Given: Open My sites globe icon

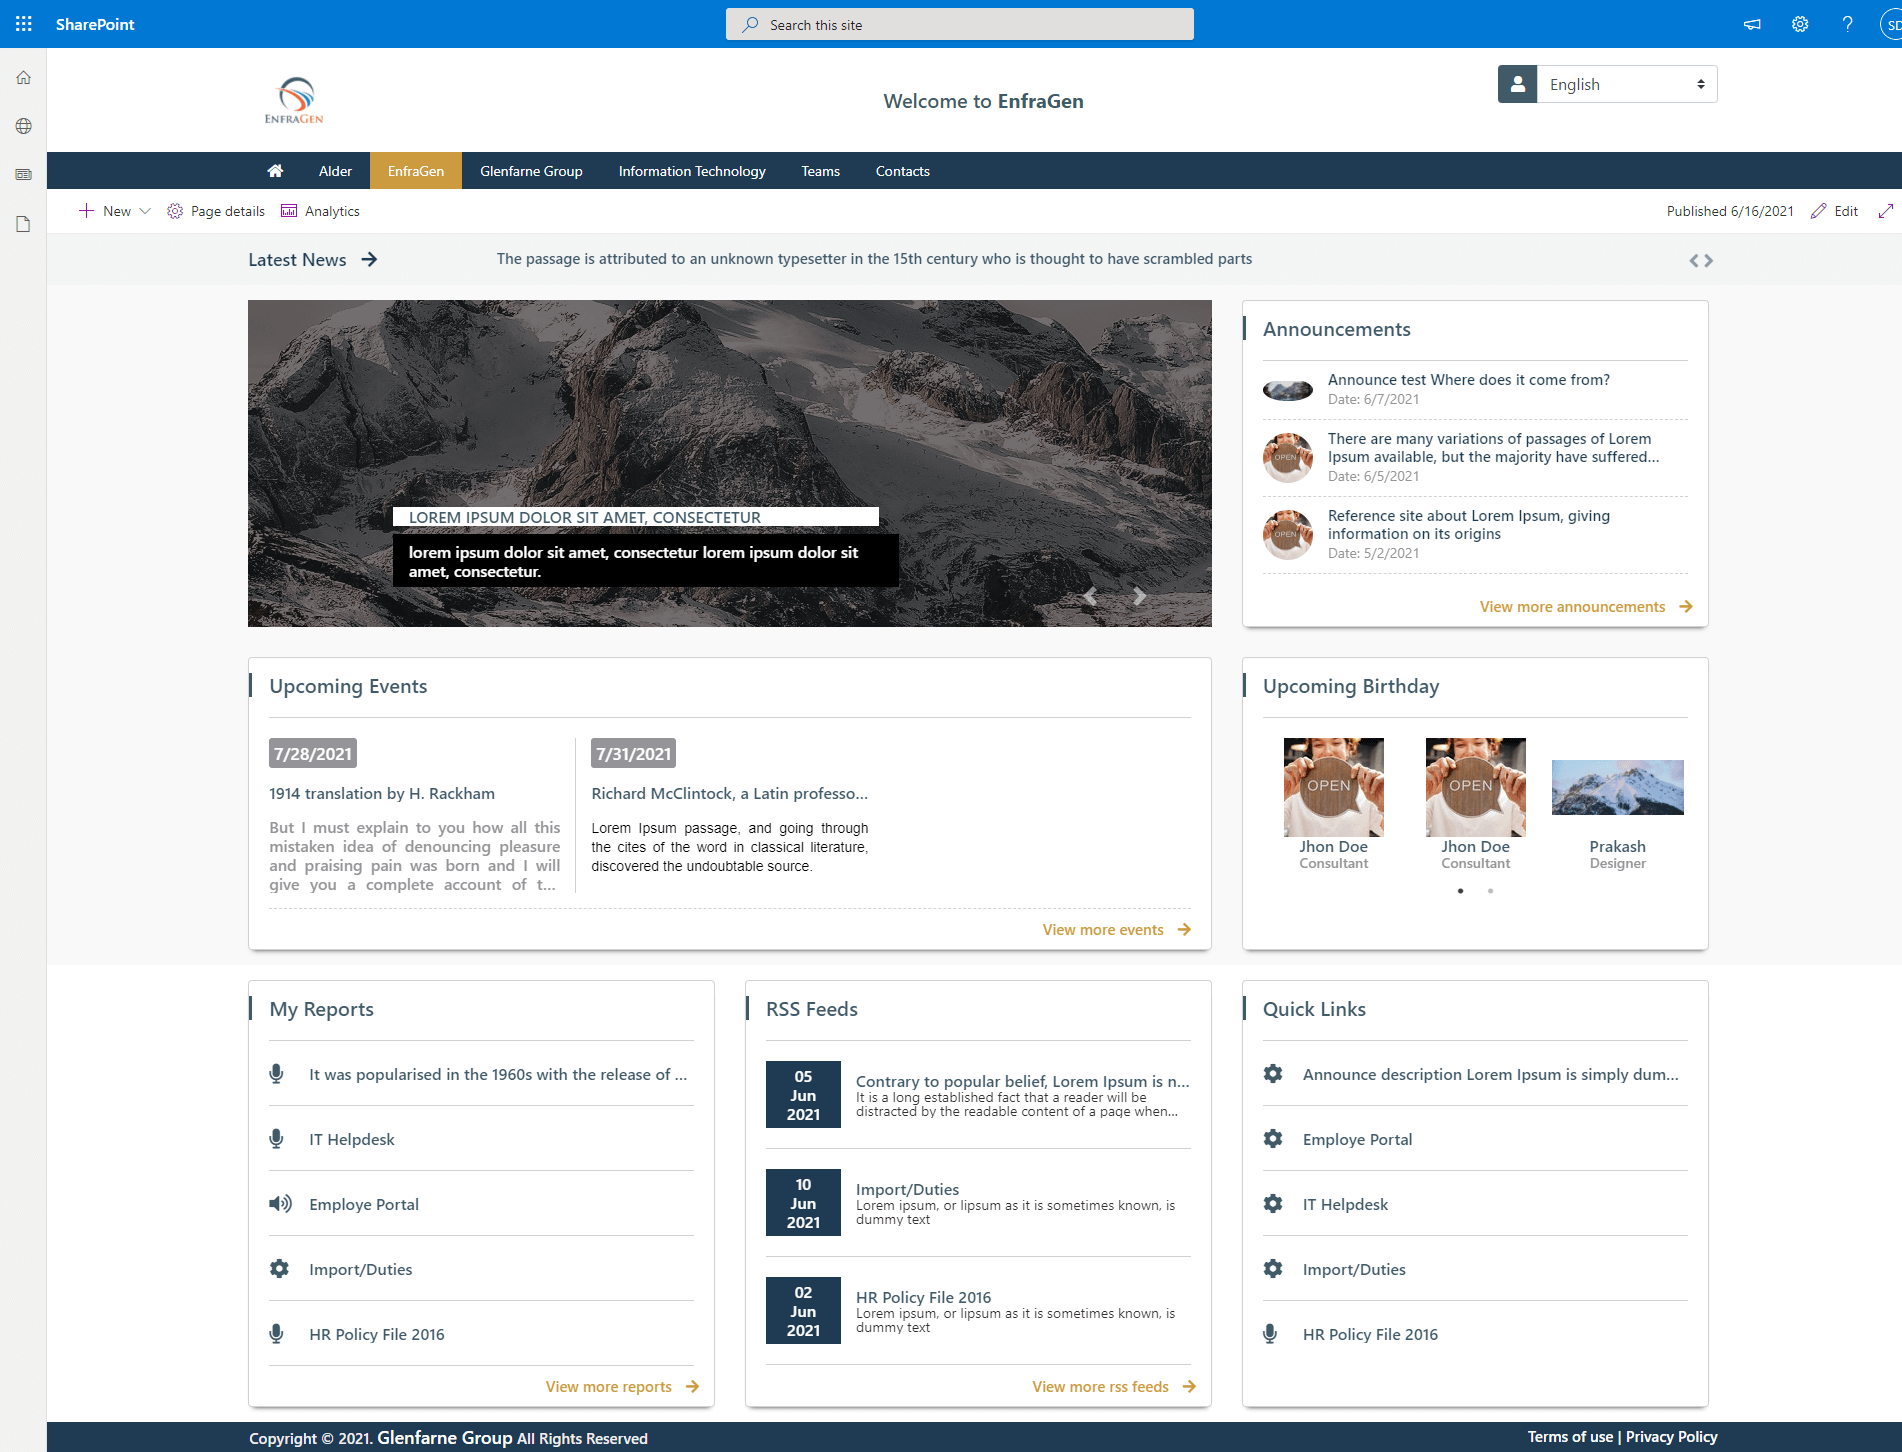Looking at the screenshot, I should tap(24, 126).
